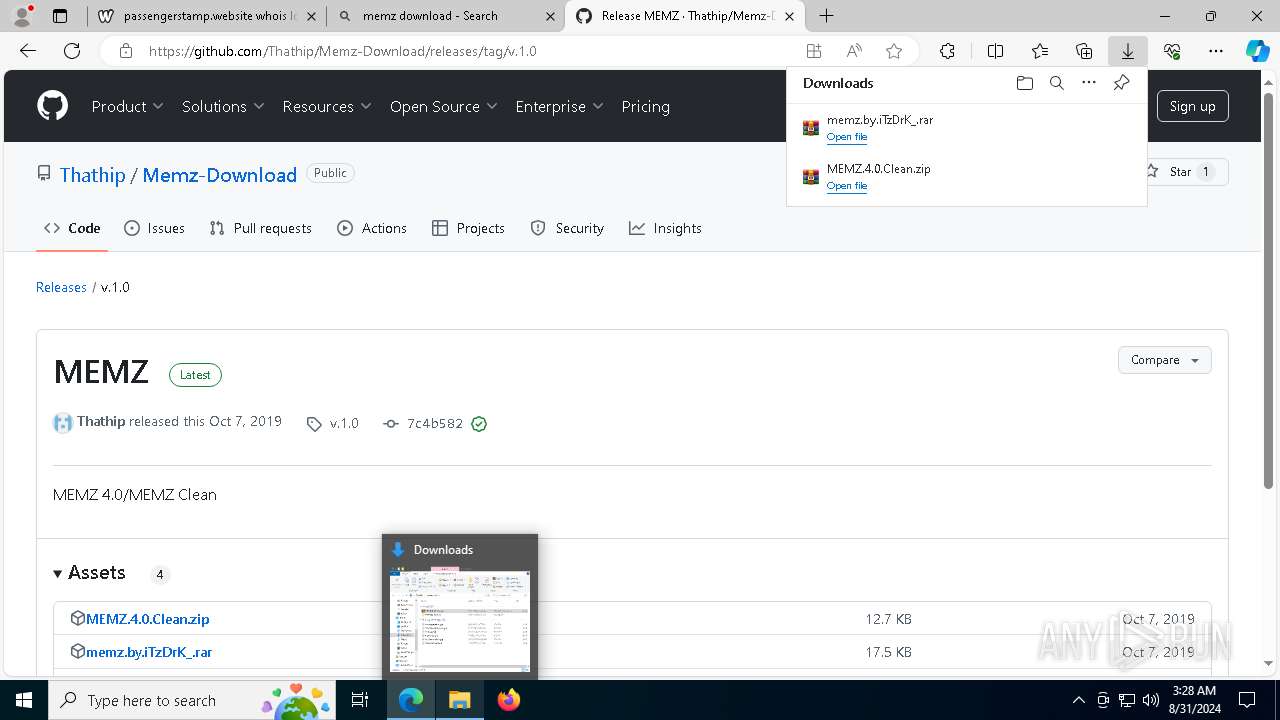Open Collections icon

tap(1084, 51)
